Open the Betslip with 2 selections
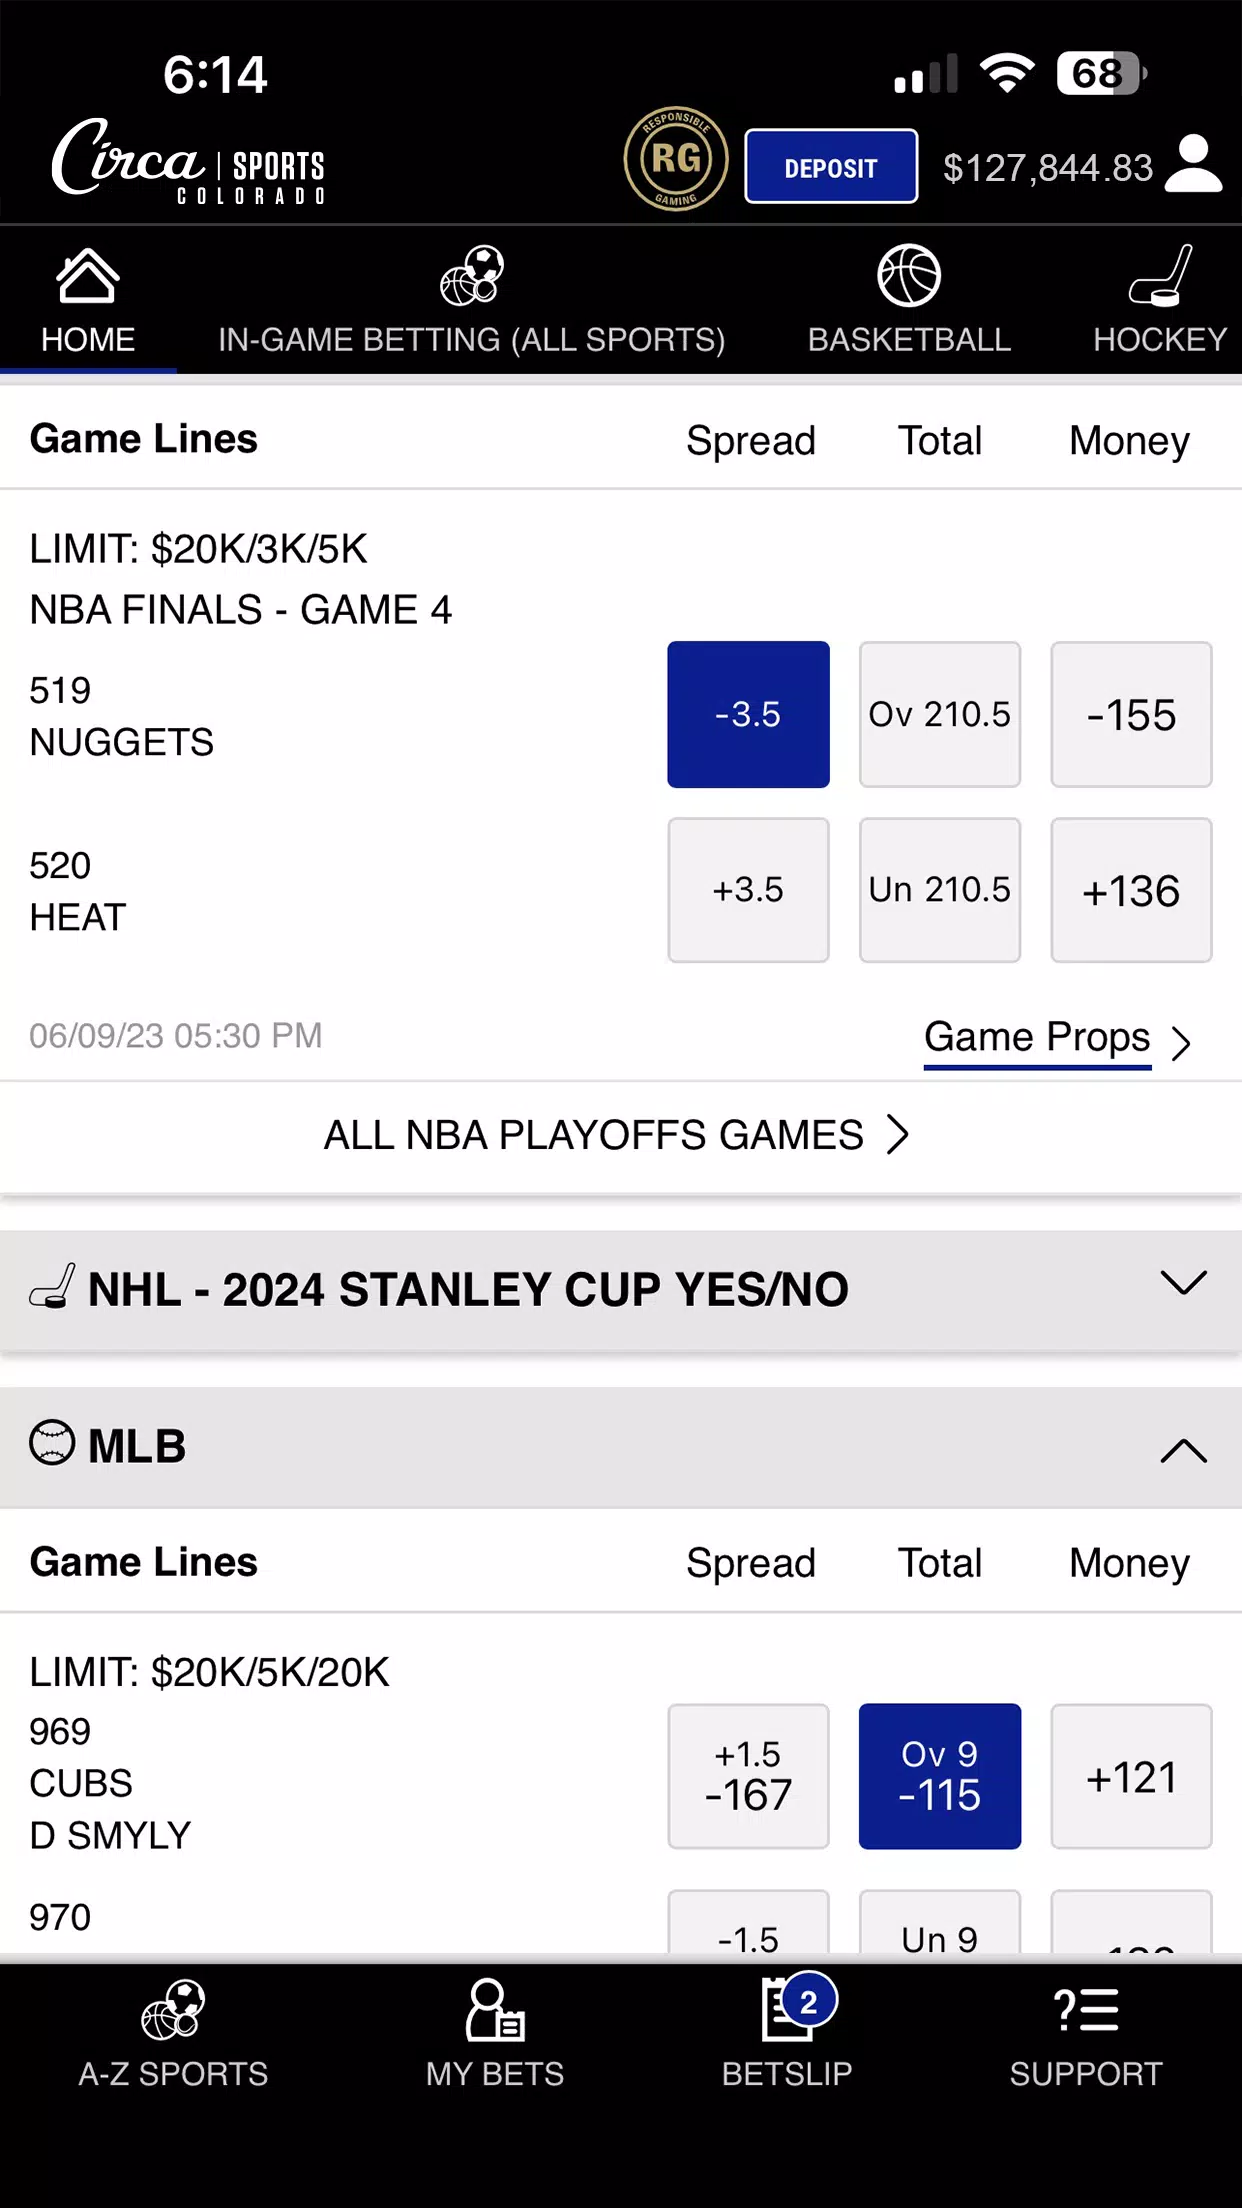 (x=788, y=2010)
